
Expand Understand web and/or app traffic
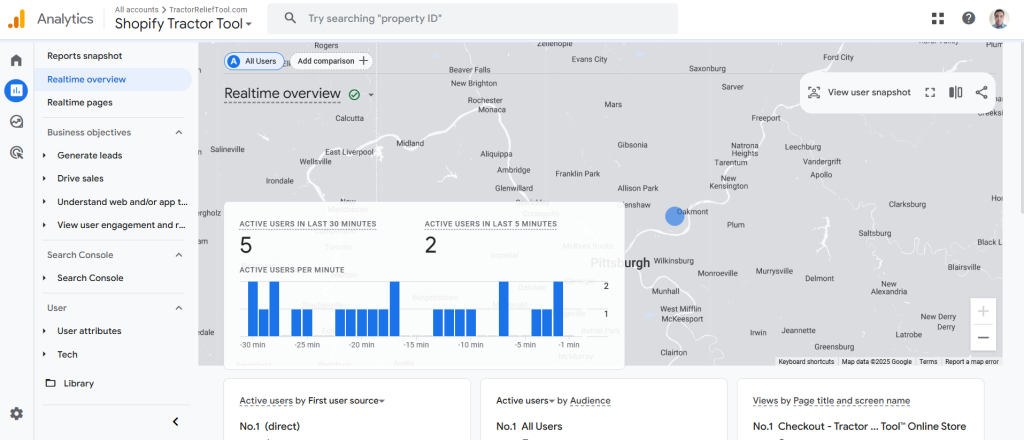tap(44, 202)
